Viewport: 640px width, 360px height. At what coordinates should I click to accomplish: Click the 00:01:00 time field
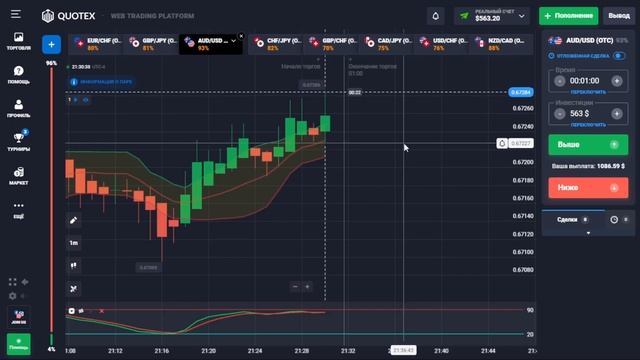[584, 81]
